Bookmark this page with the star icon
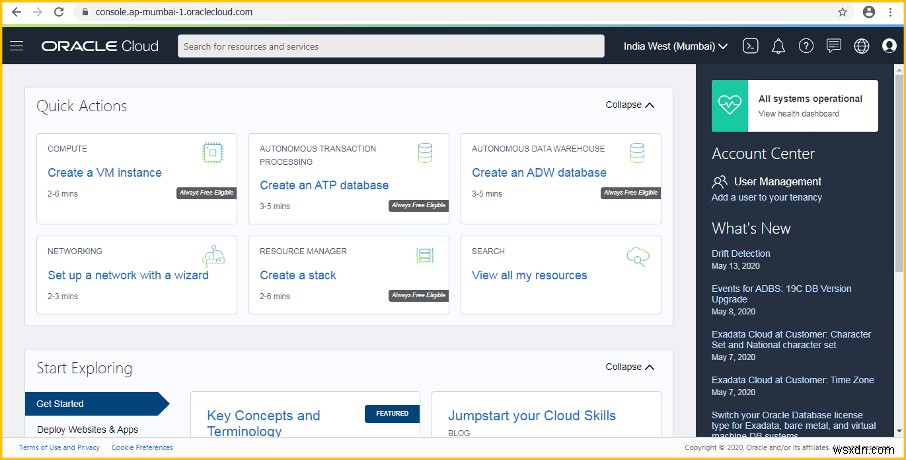Viewport: 906px width, 460px height. [x=842, y=12]
